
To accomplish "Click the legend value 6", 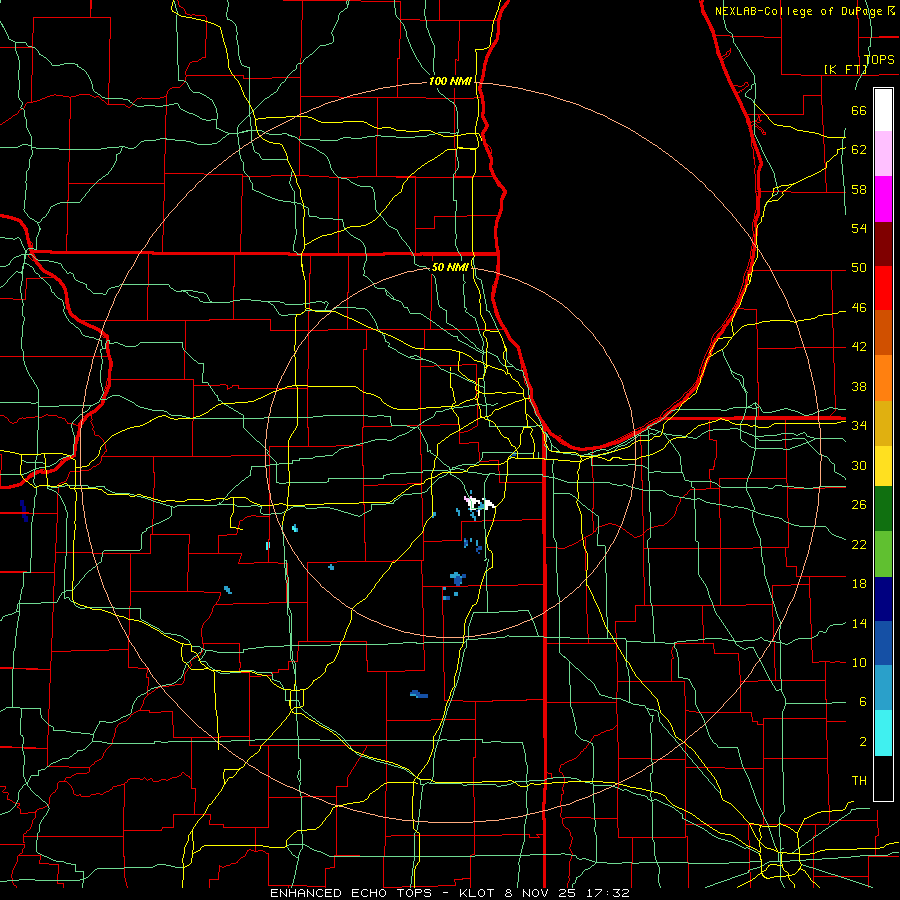I will [862, 701].
